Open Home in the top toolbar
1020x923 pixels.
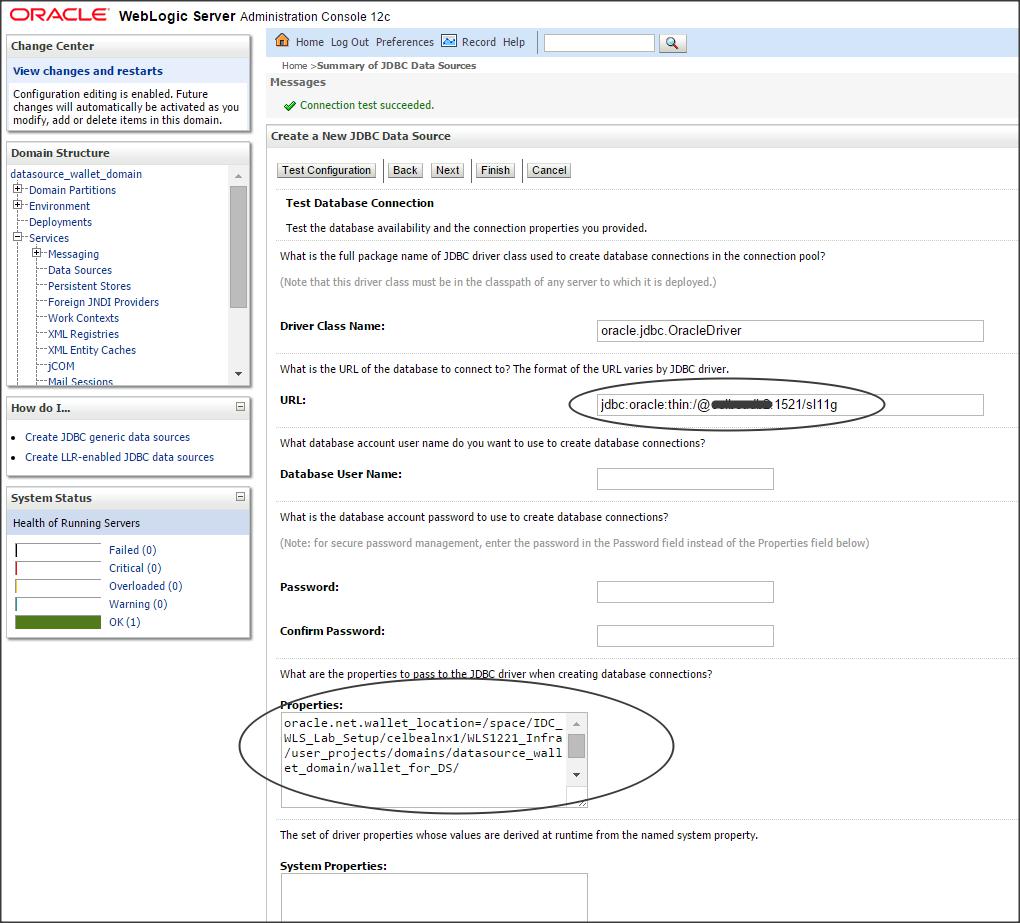(310, 42)
